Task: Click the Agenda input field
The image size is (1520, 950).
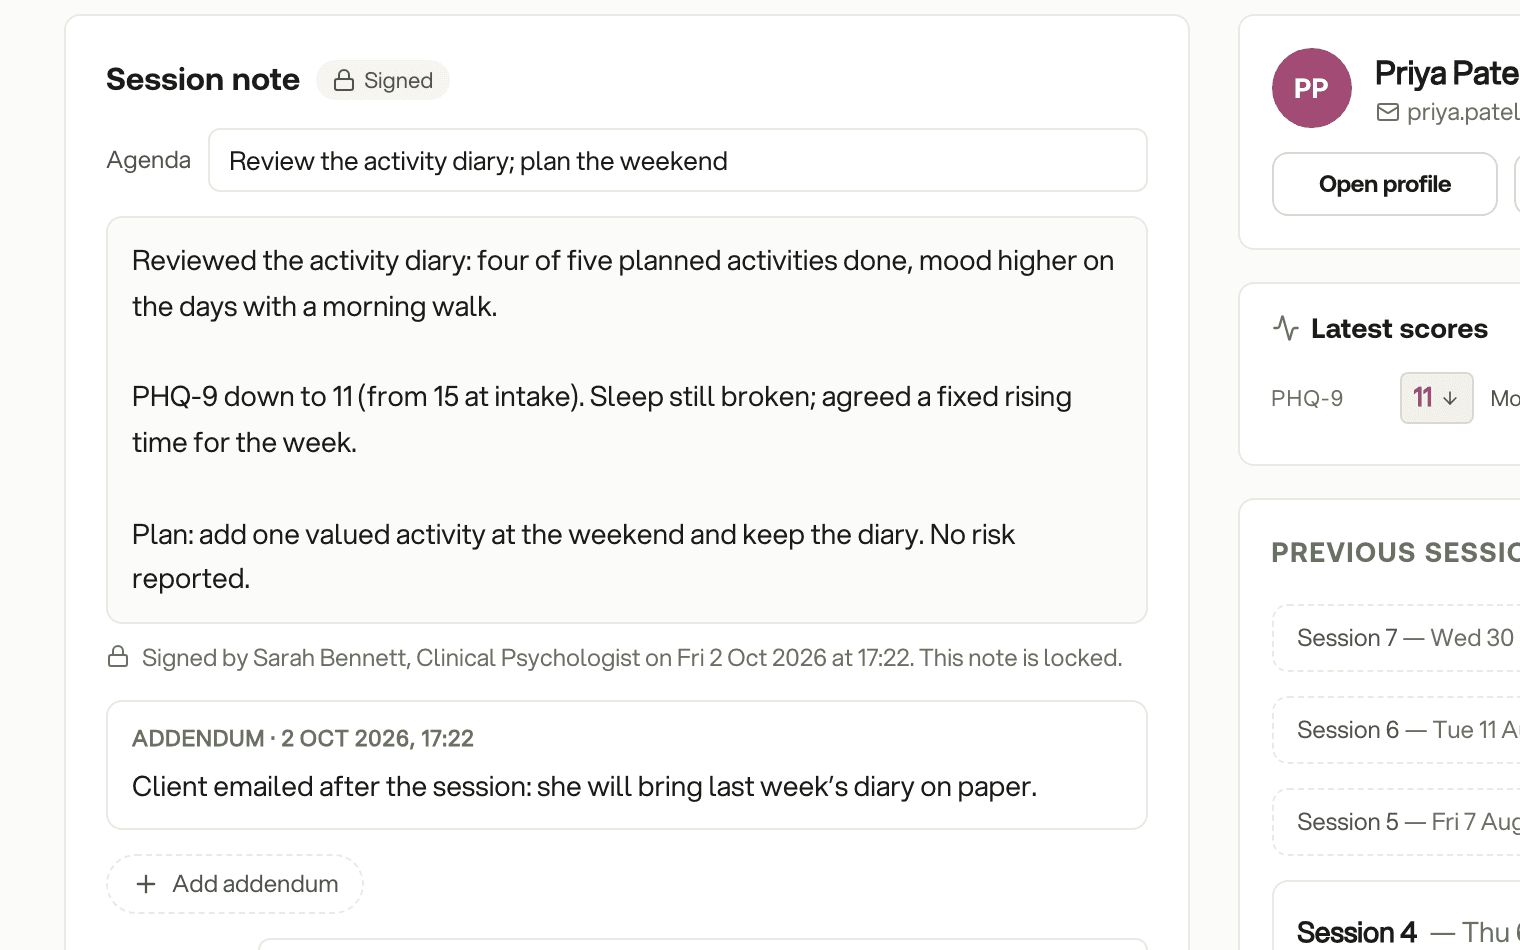Action: click(678, 160)
